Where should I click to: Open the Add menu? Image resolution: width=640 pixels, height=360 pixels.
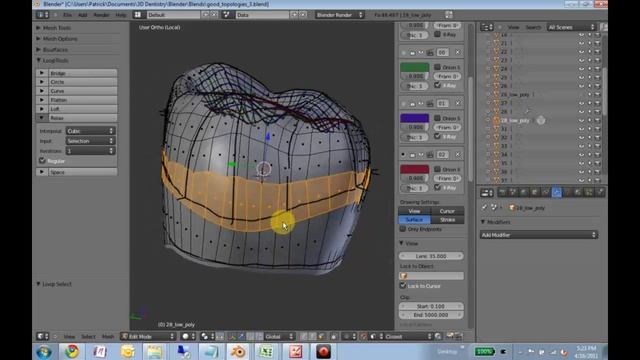tap(82, 15)
